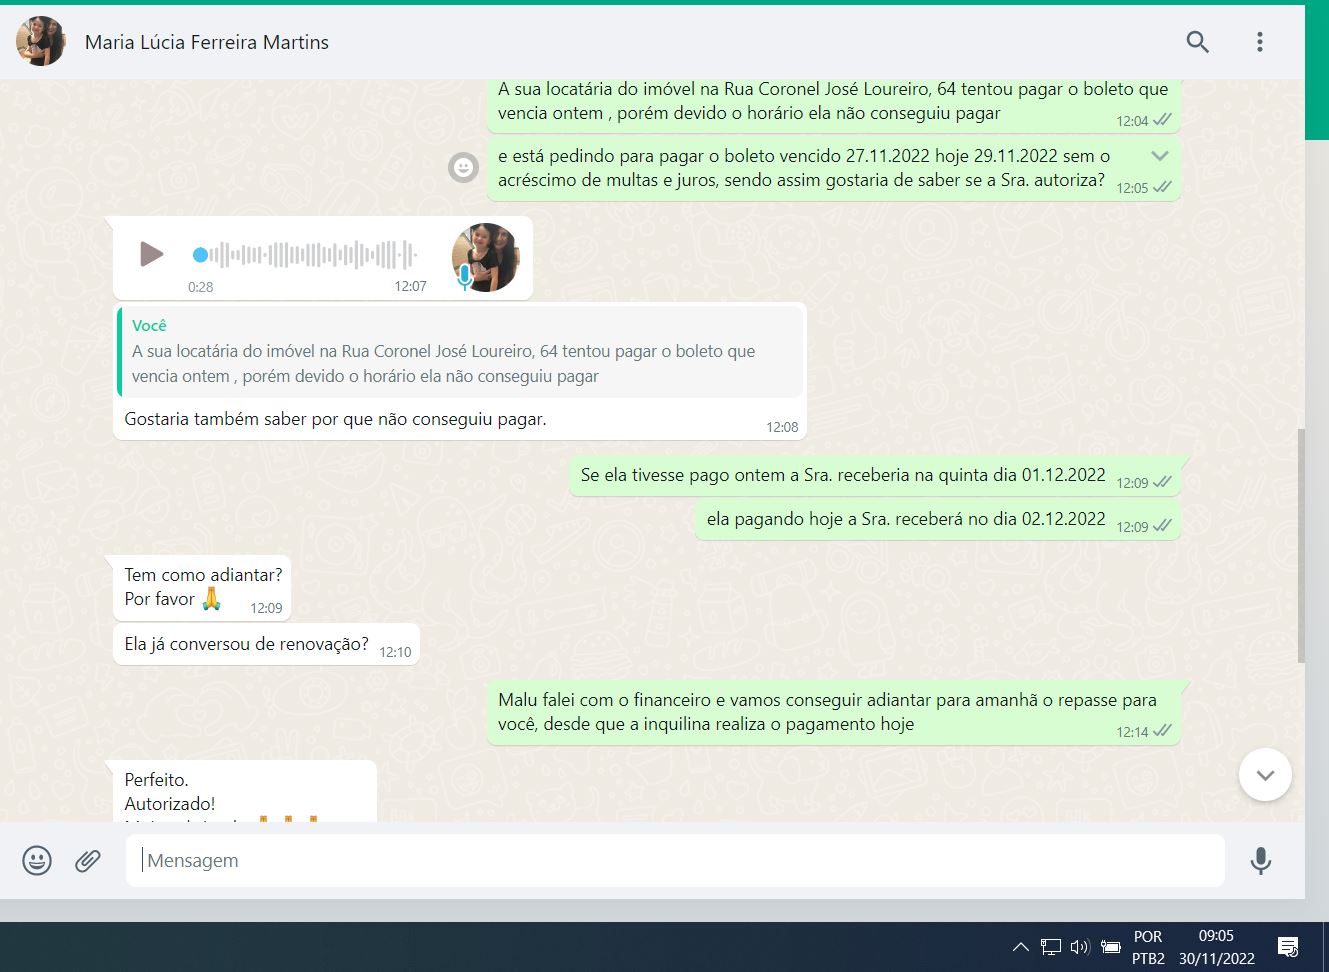
Task: Click the Mensagem text input field
Action: (x=675, y=860)
